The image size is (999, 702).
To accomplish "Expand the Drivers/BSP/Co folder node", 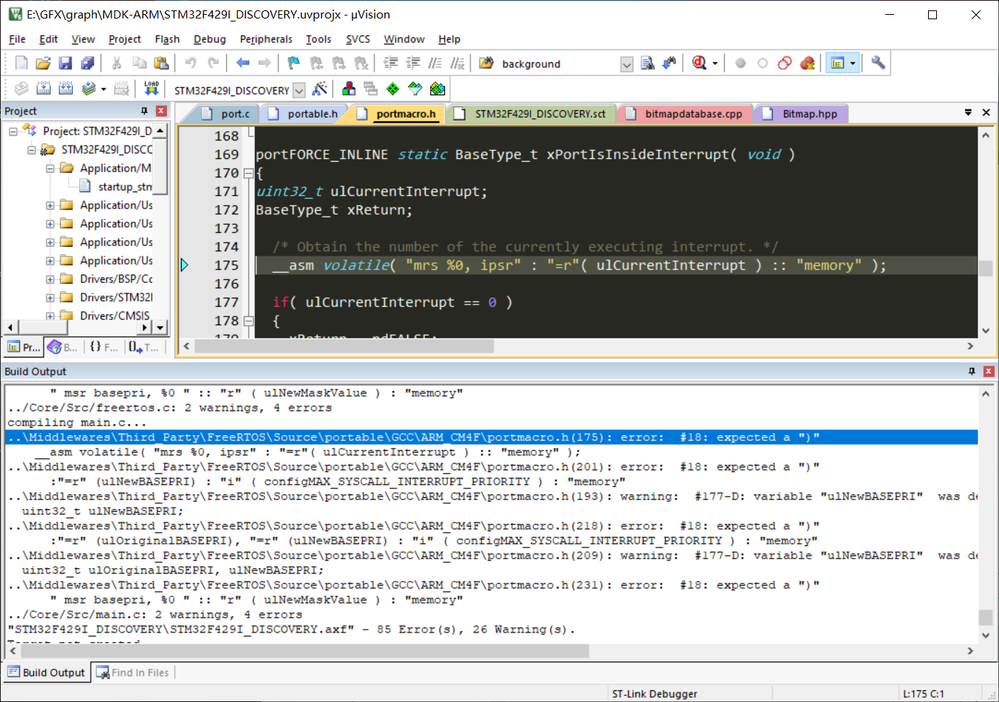I will coord(50,279).
